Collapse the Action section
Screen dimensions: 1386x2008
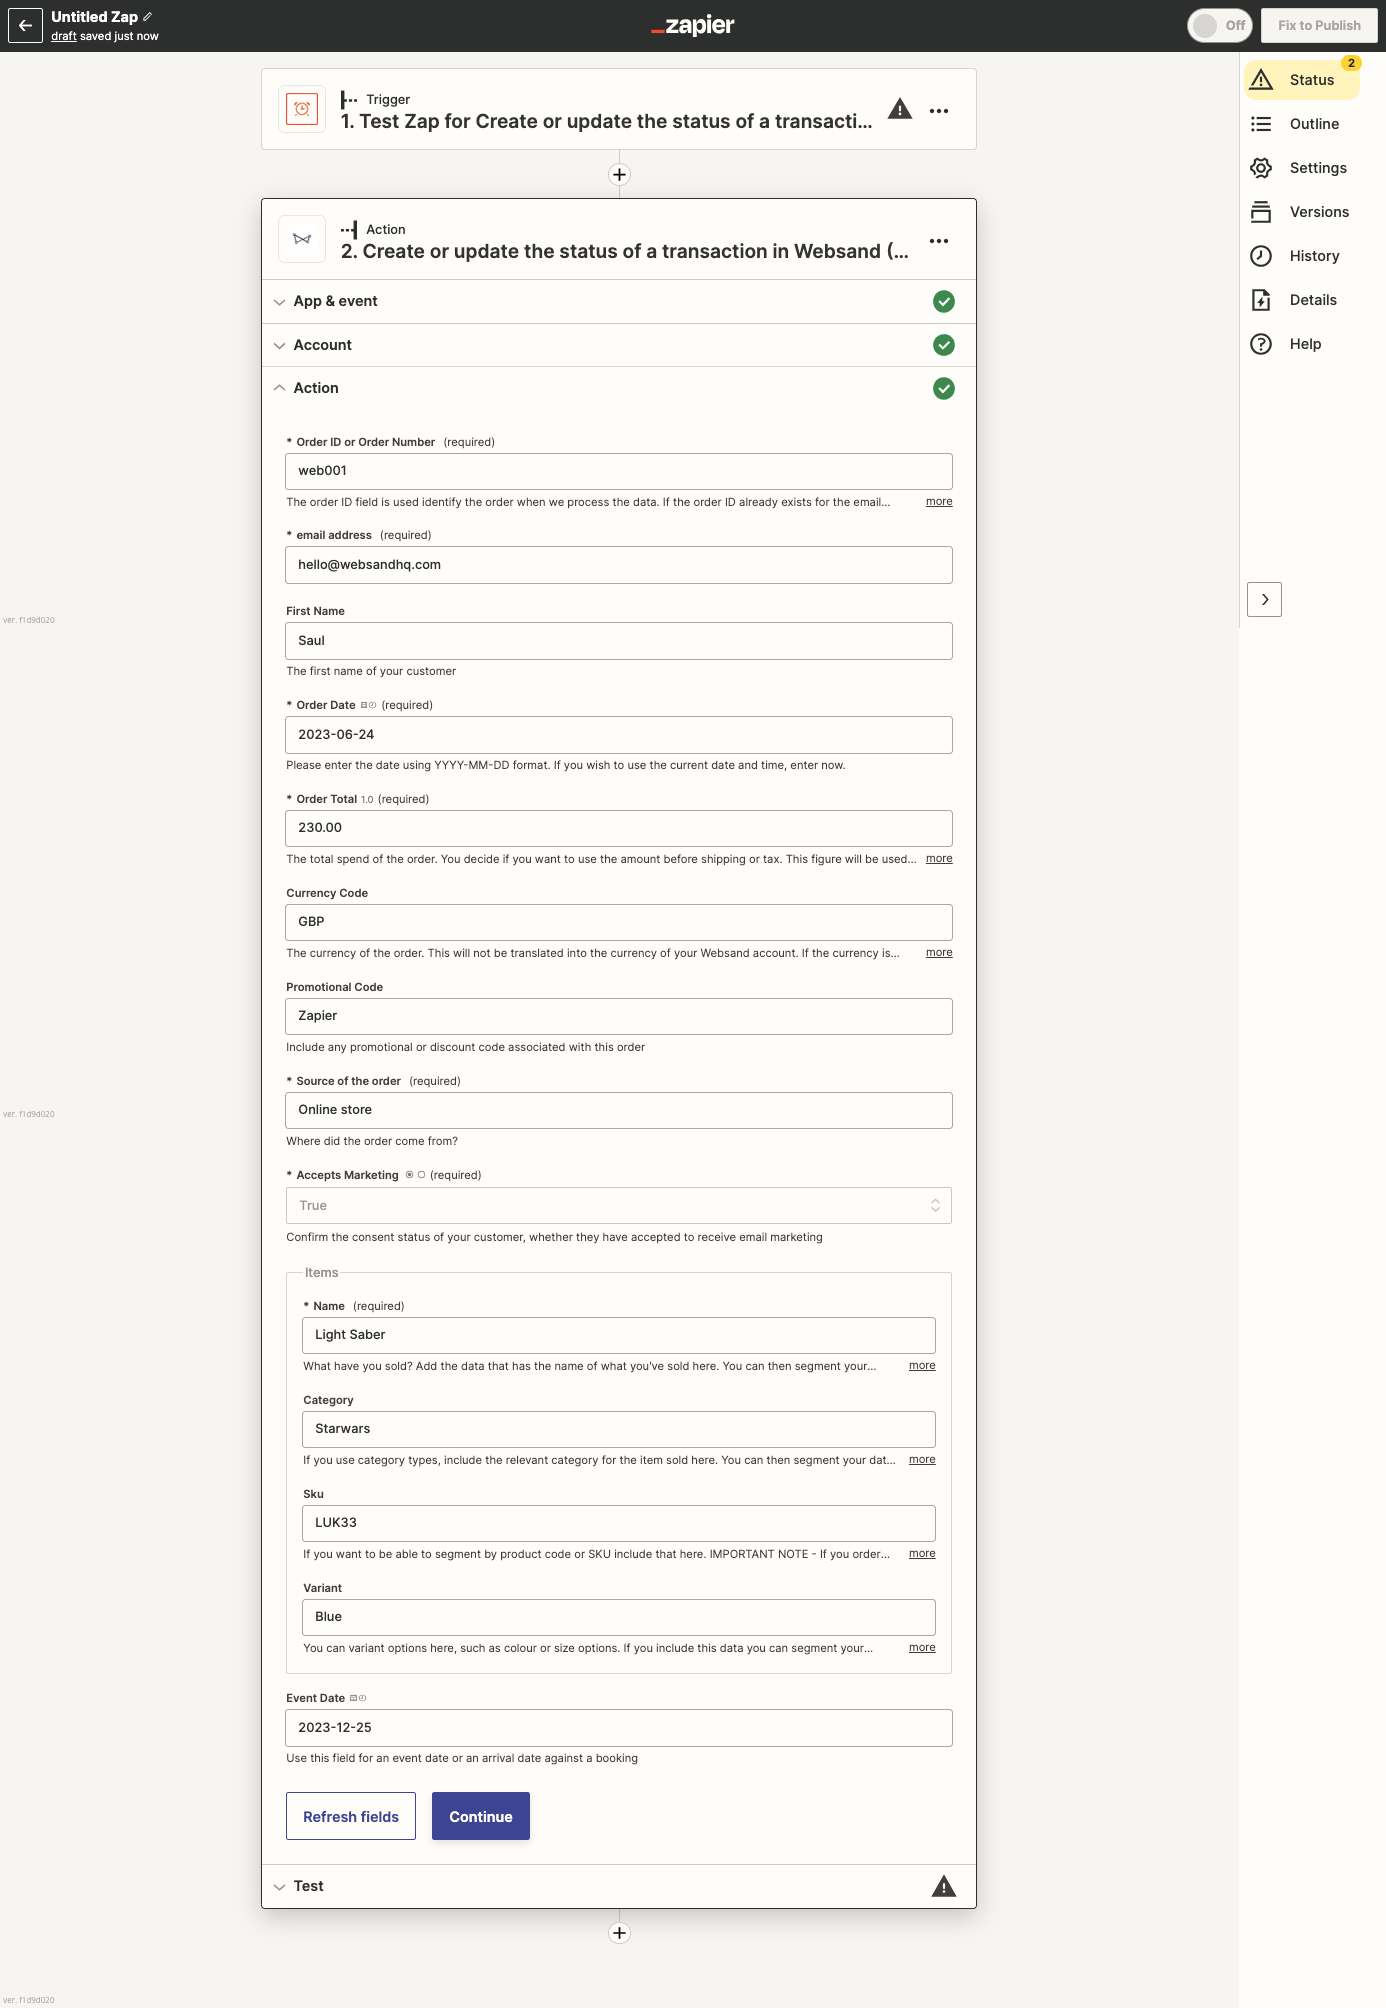[x=619, y=388]
